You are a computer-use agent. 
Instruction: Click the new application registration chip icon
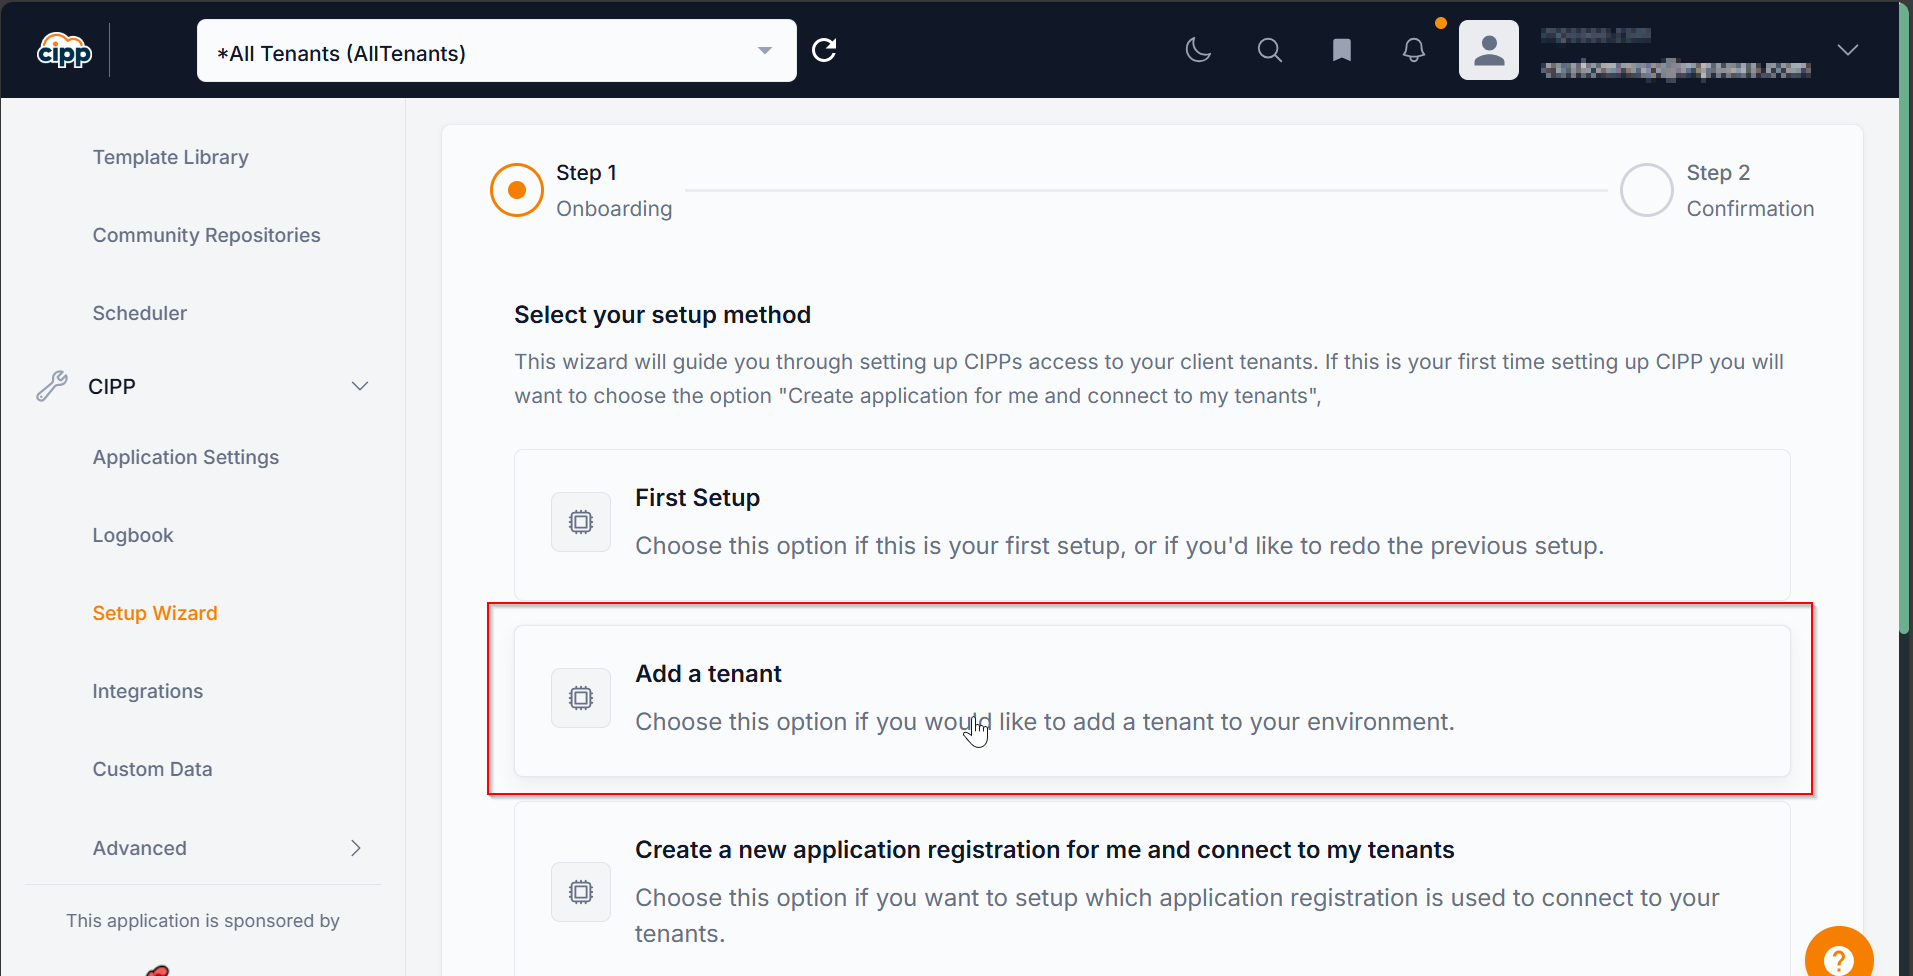[581, 892]
